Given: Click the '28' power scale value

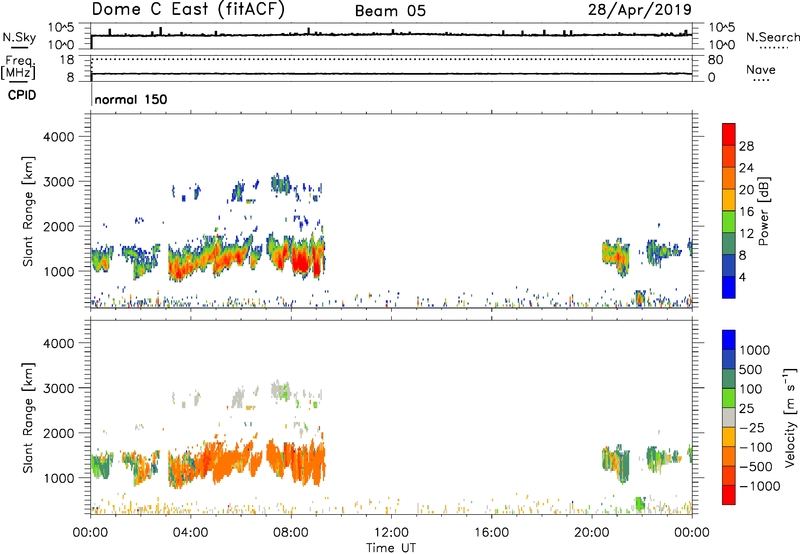Looking at the screenshot, I should [x=746, y=146].
